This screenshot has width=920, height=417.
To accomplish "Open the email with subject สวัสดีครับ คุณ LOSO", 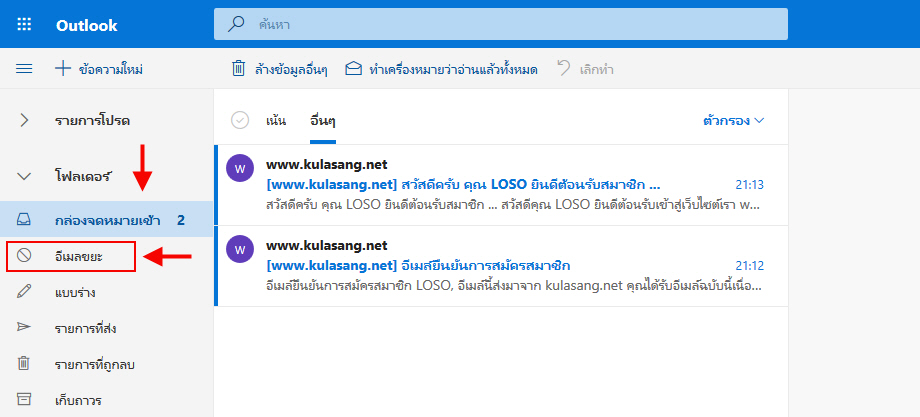I will [464, 185].
